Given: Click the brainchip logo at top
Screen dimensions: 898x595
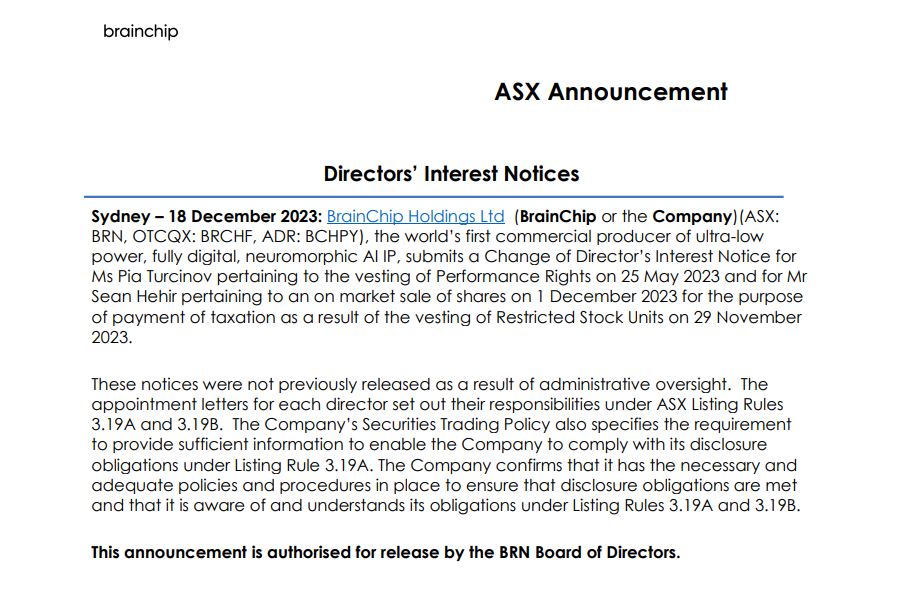Looking at the screenshot, I should [x=140, y=32].
